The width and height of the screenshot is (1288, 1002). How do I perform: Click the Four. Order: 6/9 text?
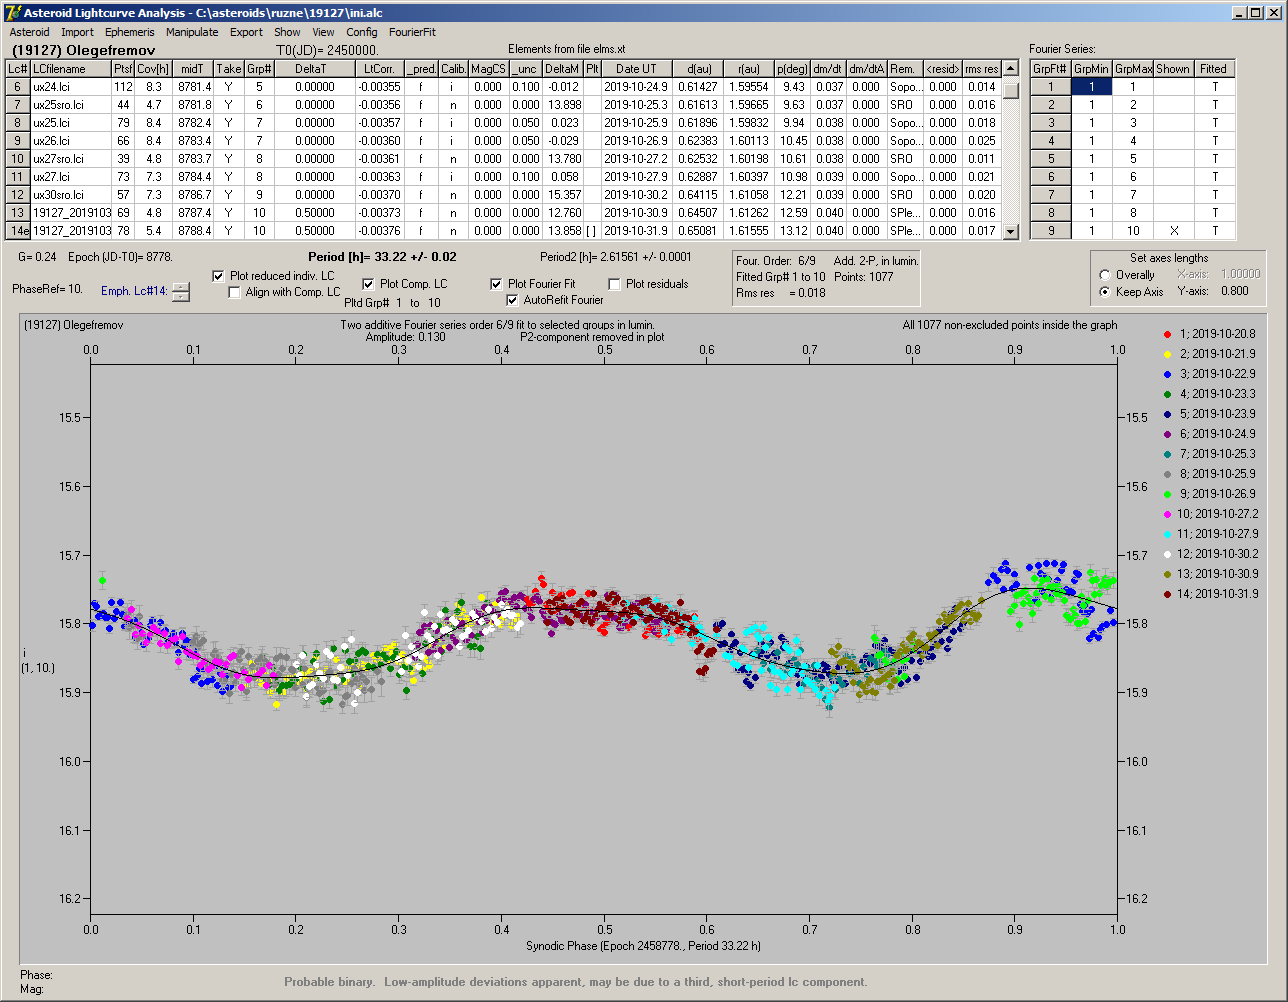pos(776,261)
